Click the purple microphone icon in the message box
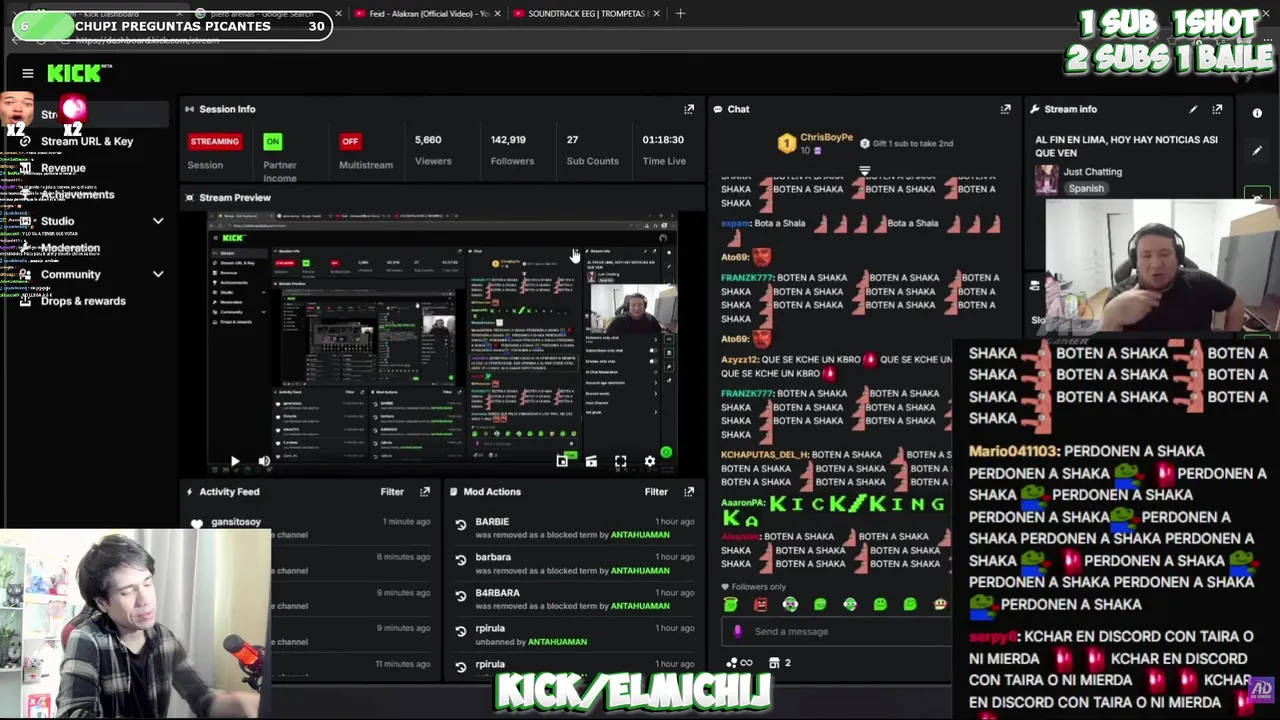 tap(738, 631)
